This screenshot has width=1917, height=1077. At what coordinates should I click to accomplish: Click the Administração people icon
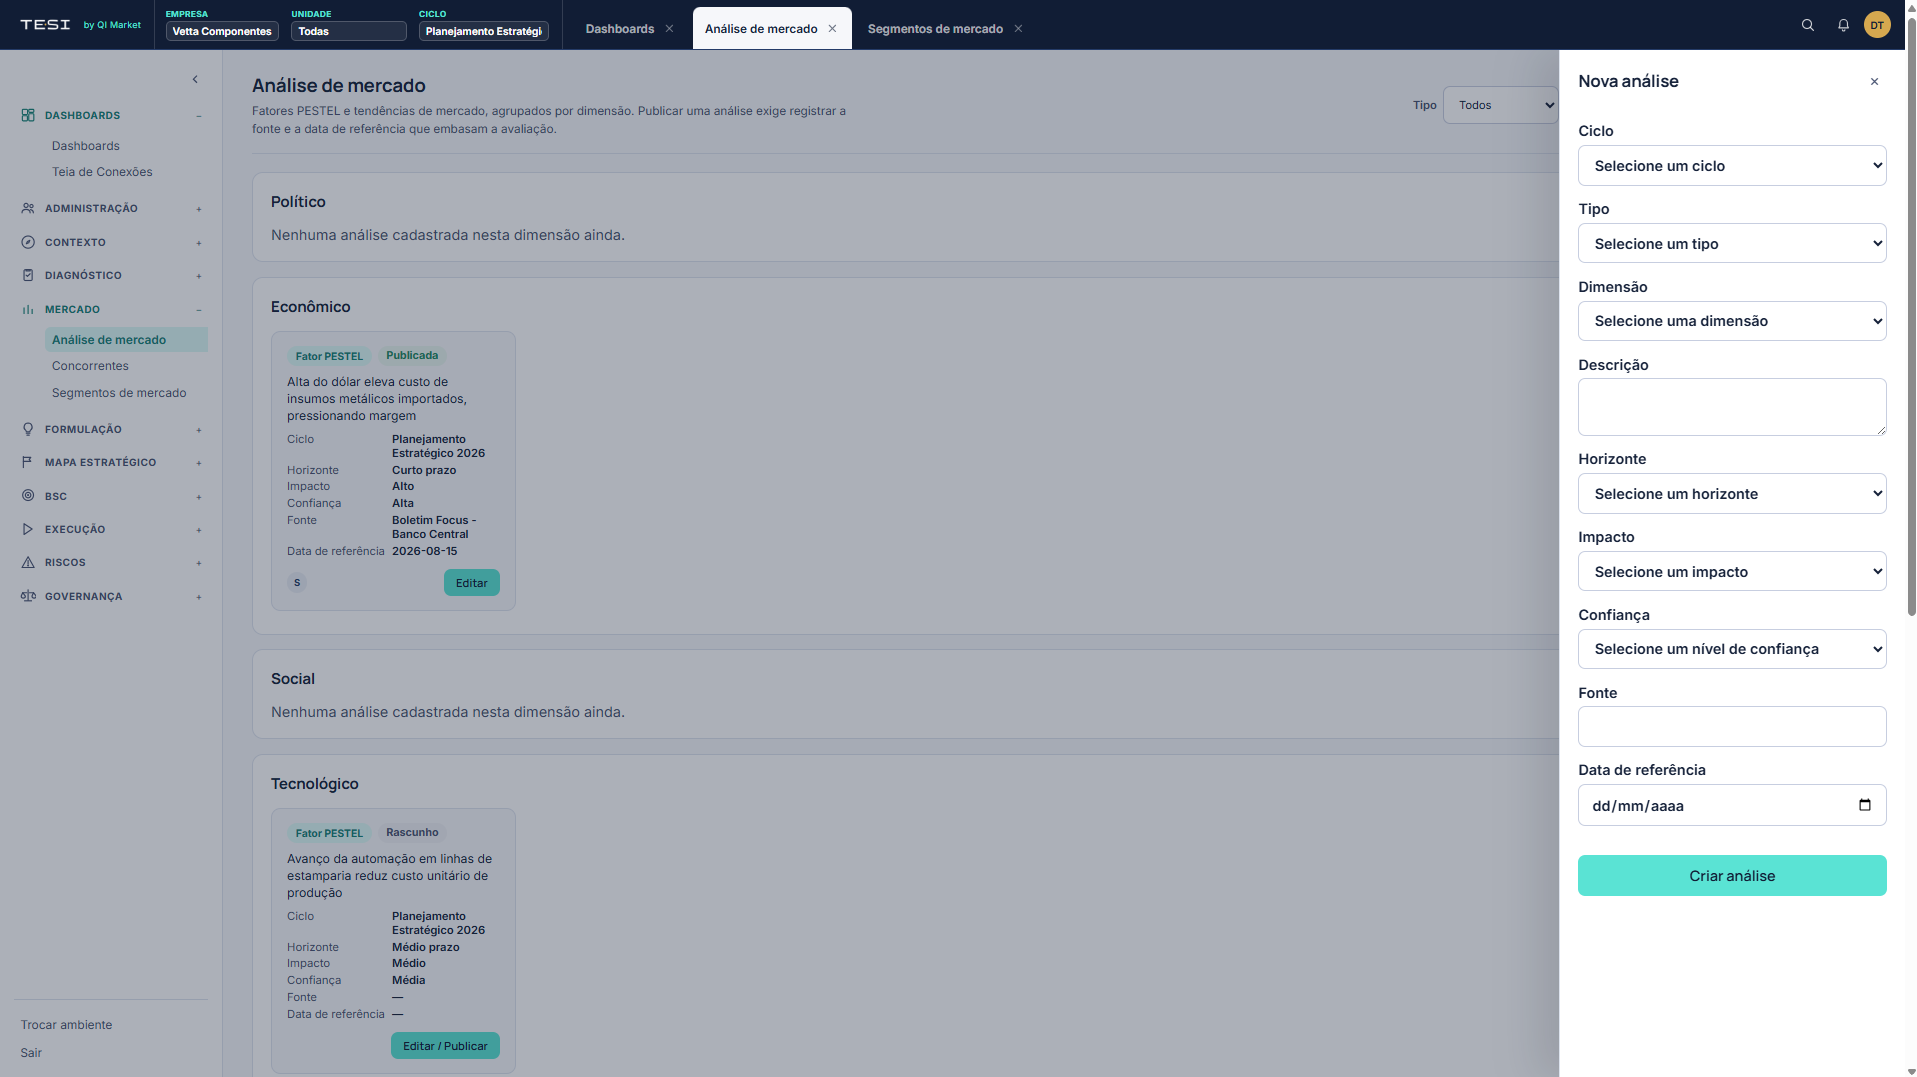pos(28,208)
